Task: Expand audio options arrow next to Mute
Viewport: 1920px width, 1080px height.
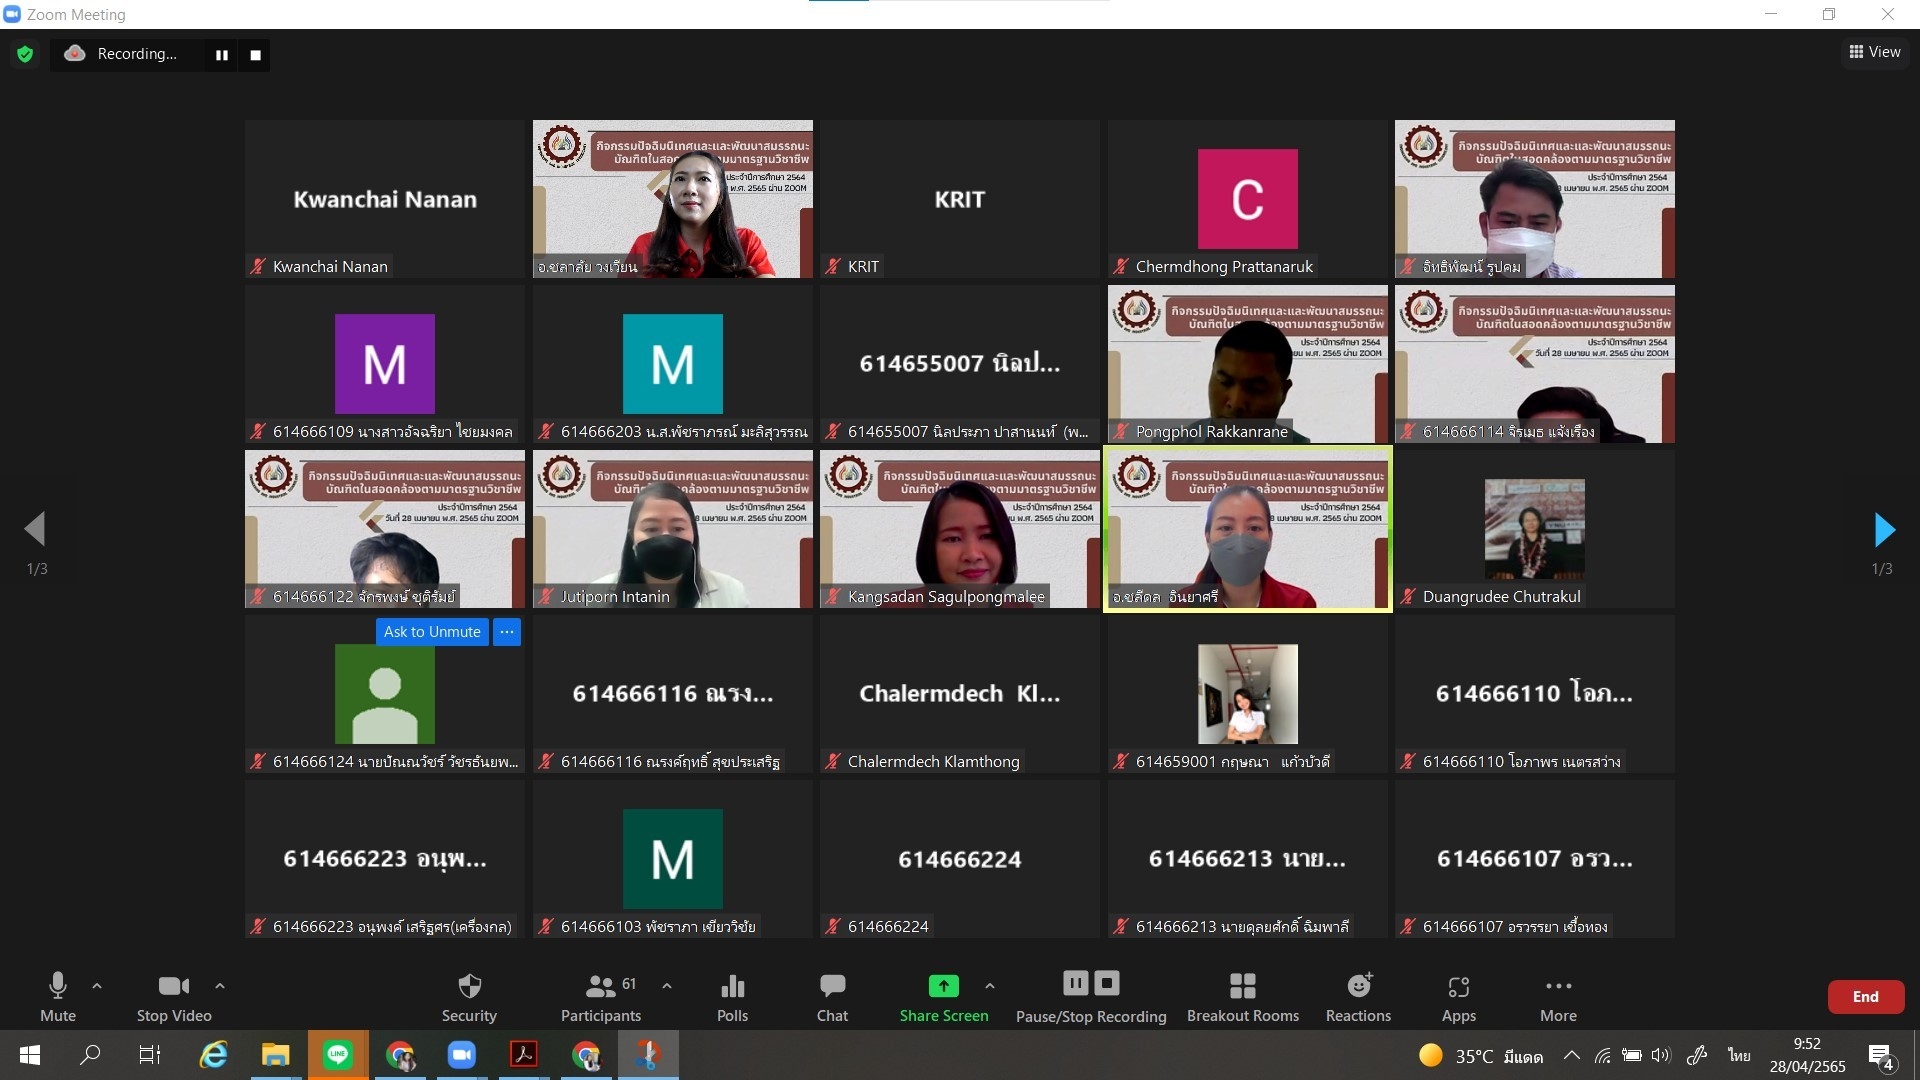Action: pyautogui.click(x=97, y=986)
